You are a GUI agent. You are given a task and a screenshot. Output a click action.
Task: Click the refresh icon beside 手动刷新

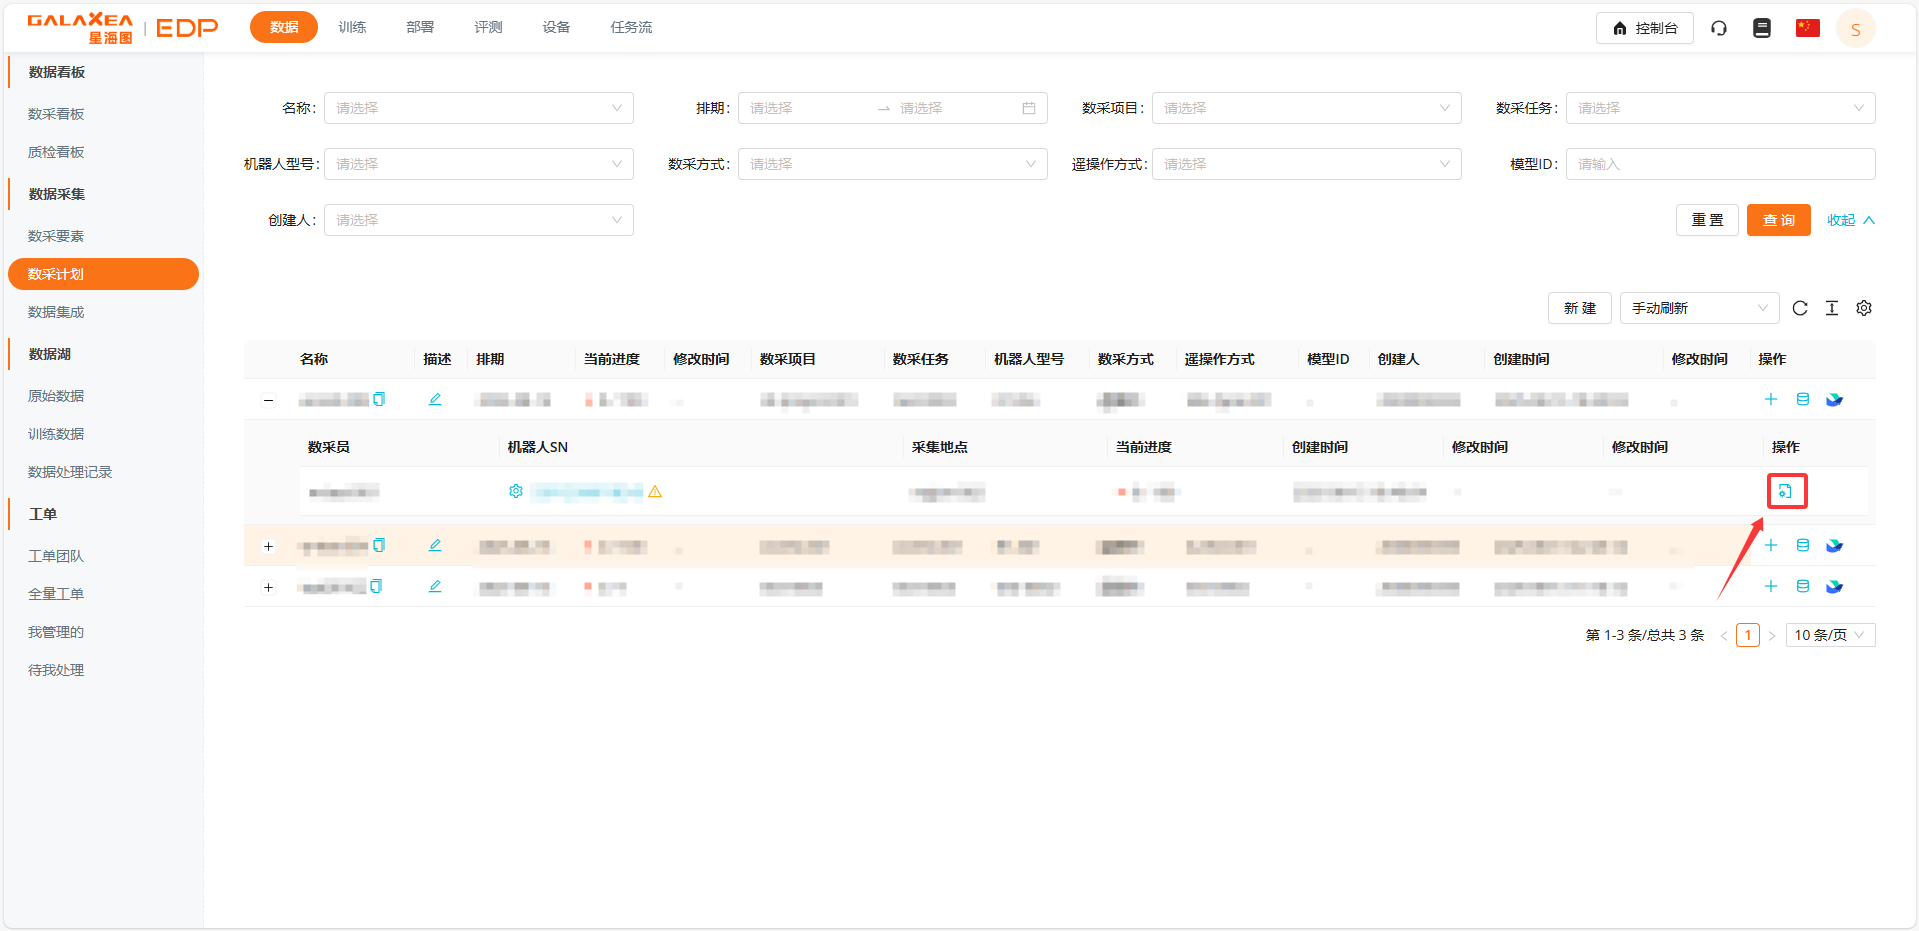tap(1800, 308)
